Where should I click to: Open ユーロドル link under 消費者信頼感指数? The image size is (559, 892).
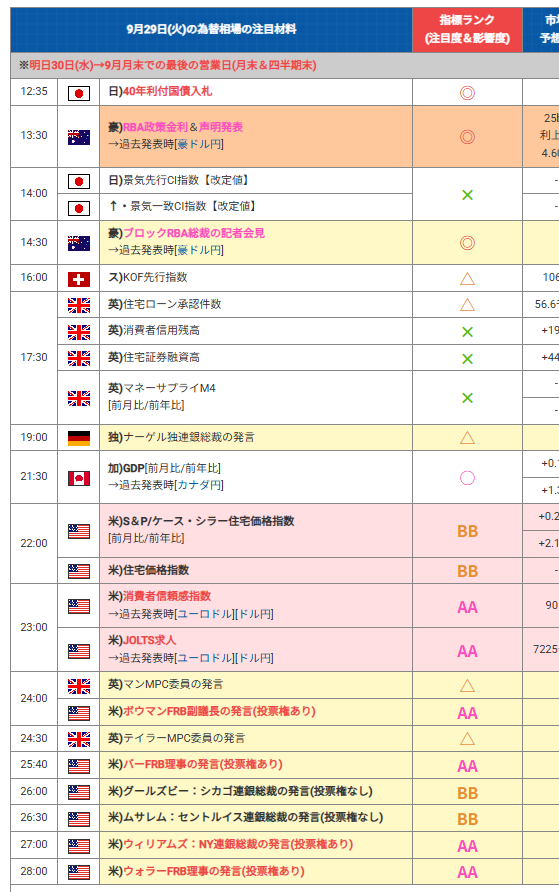pos(205,614)
